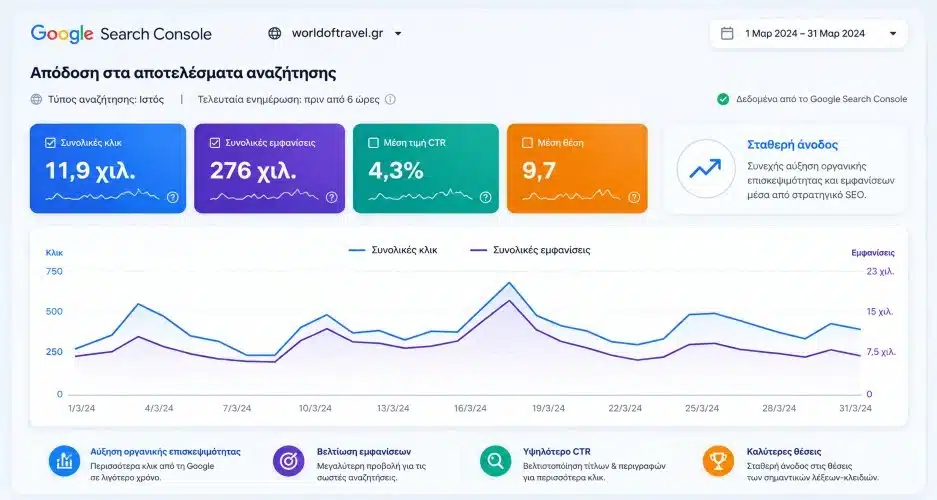Image resolution: width=937 pixels, height=500 pixels.
Task: Click the green checkmark data source icon
Action: 723,99
